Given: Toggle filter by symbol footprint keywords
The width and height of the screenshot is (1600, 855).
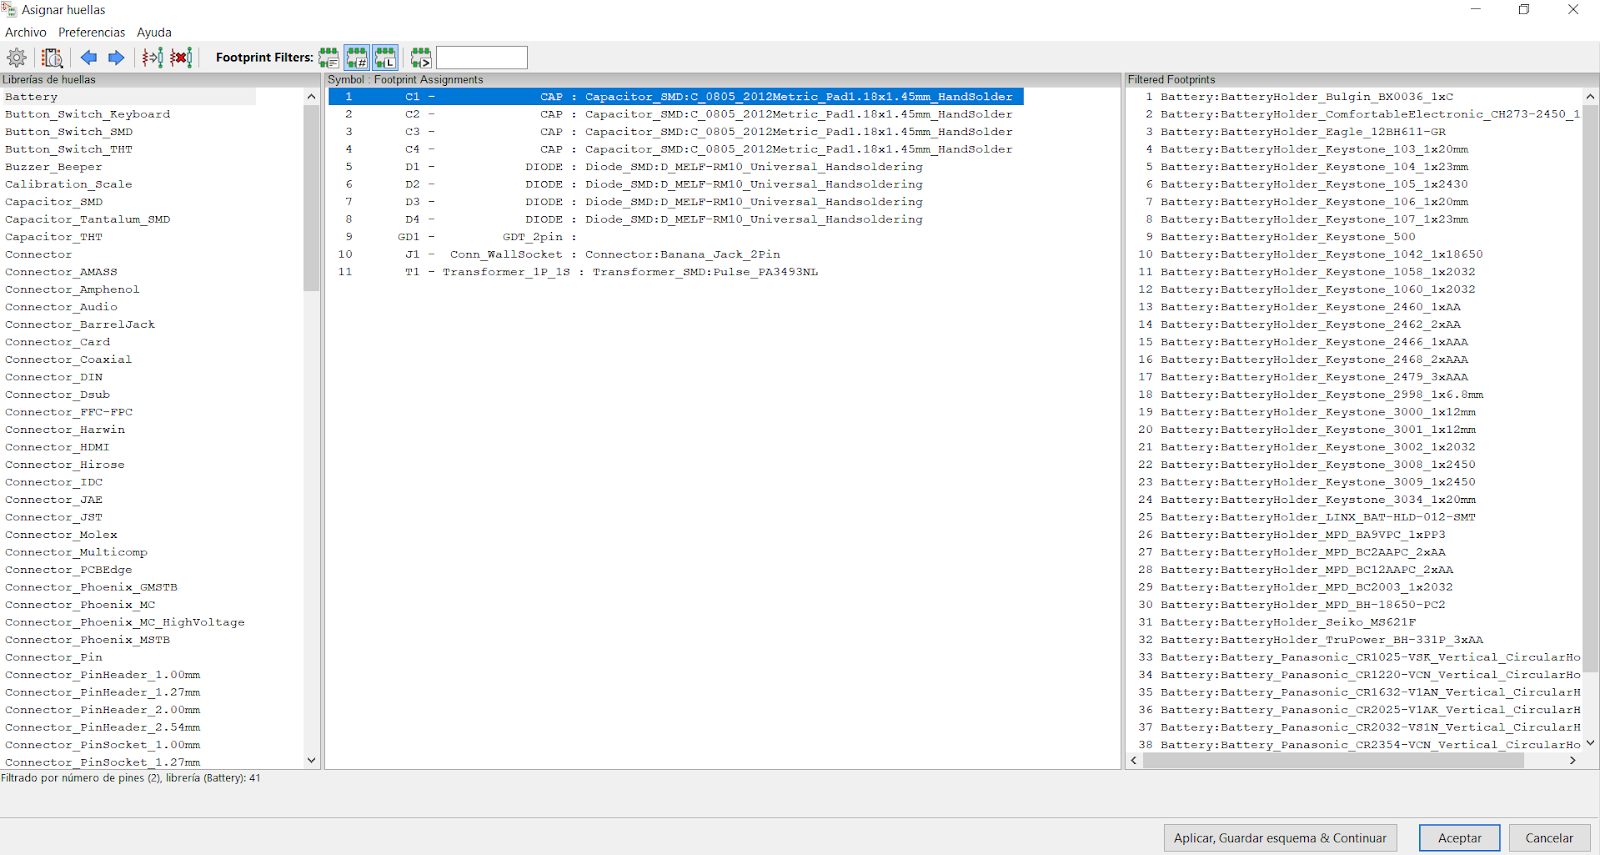Looking at the screenshot, I should (328, 58).
